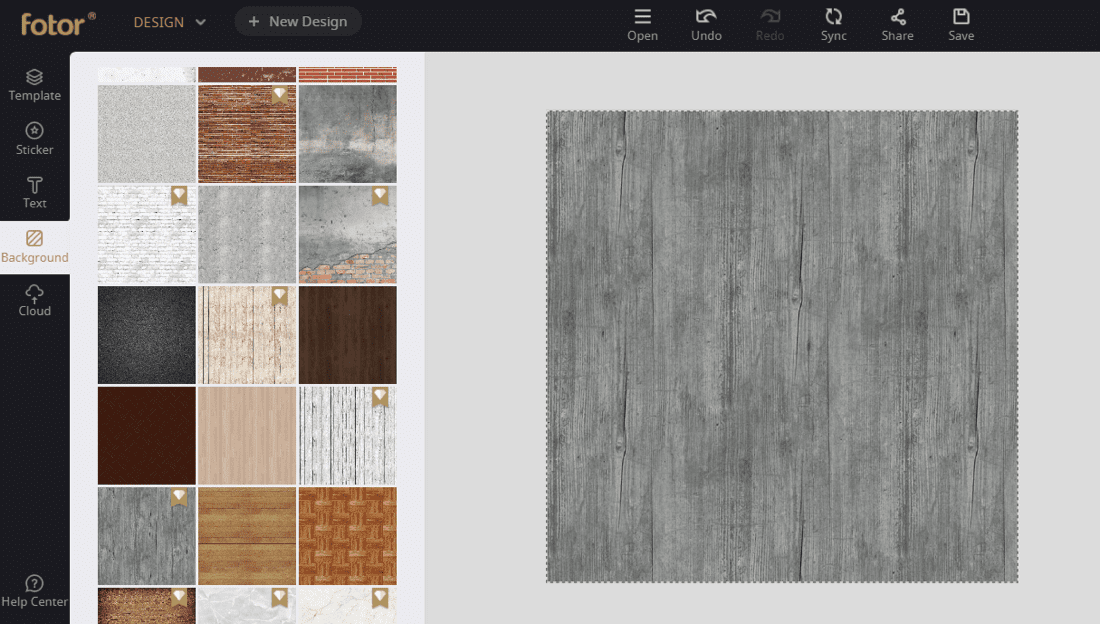Choose the orange woven parquet pattern
The image size is (1100, 624).
[x=348, y=536]
